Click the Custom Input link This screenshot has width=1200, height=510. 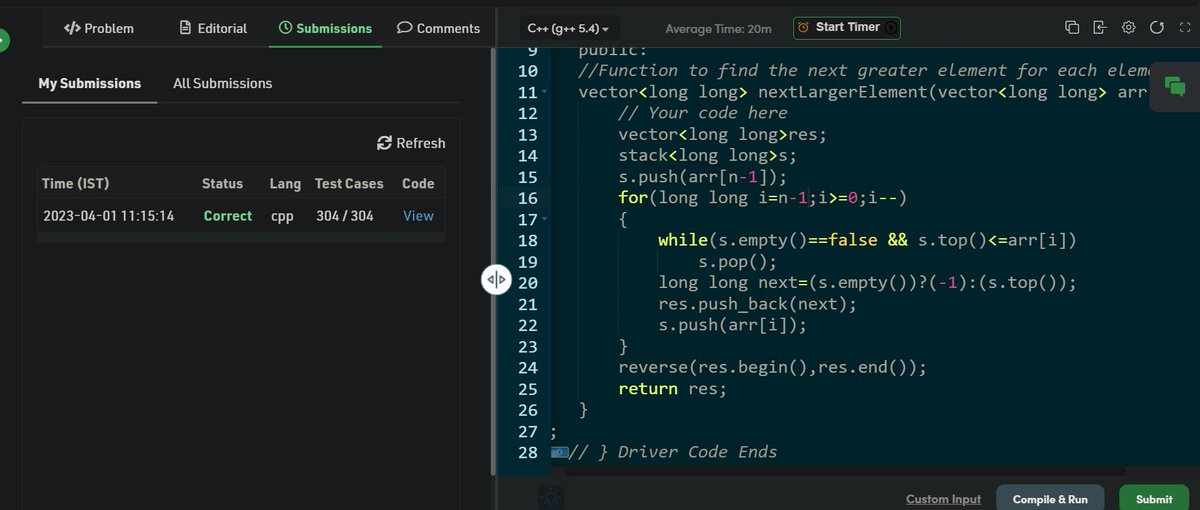tap(943, 499)
